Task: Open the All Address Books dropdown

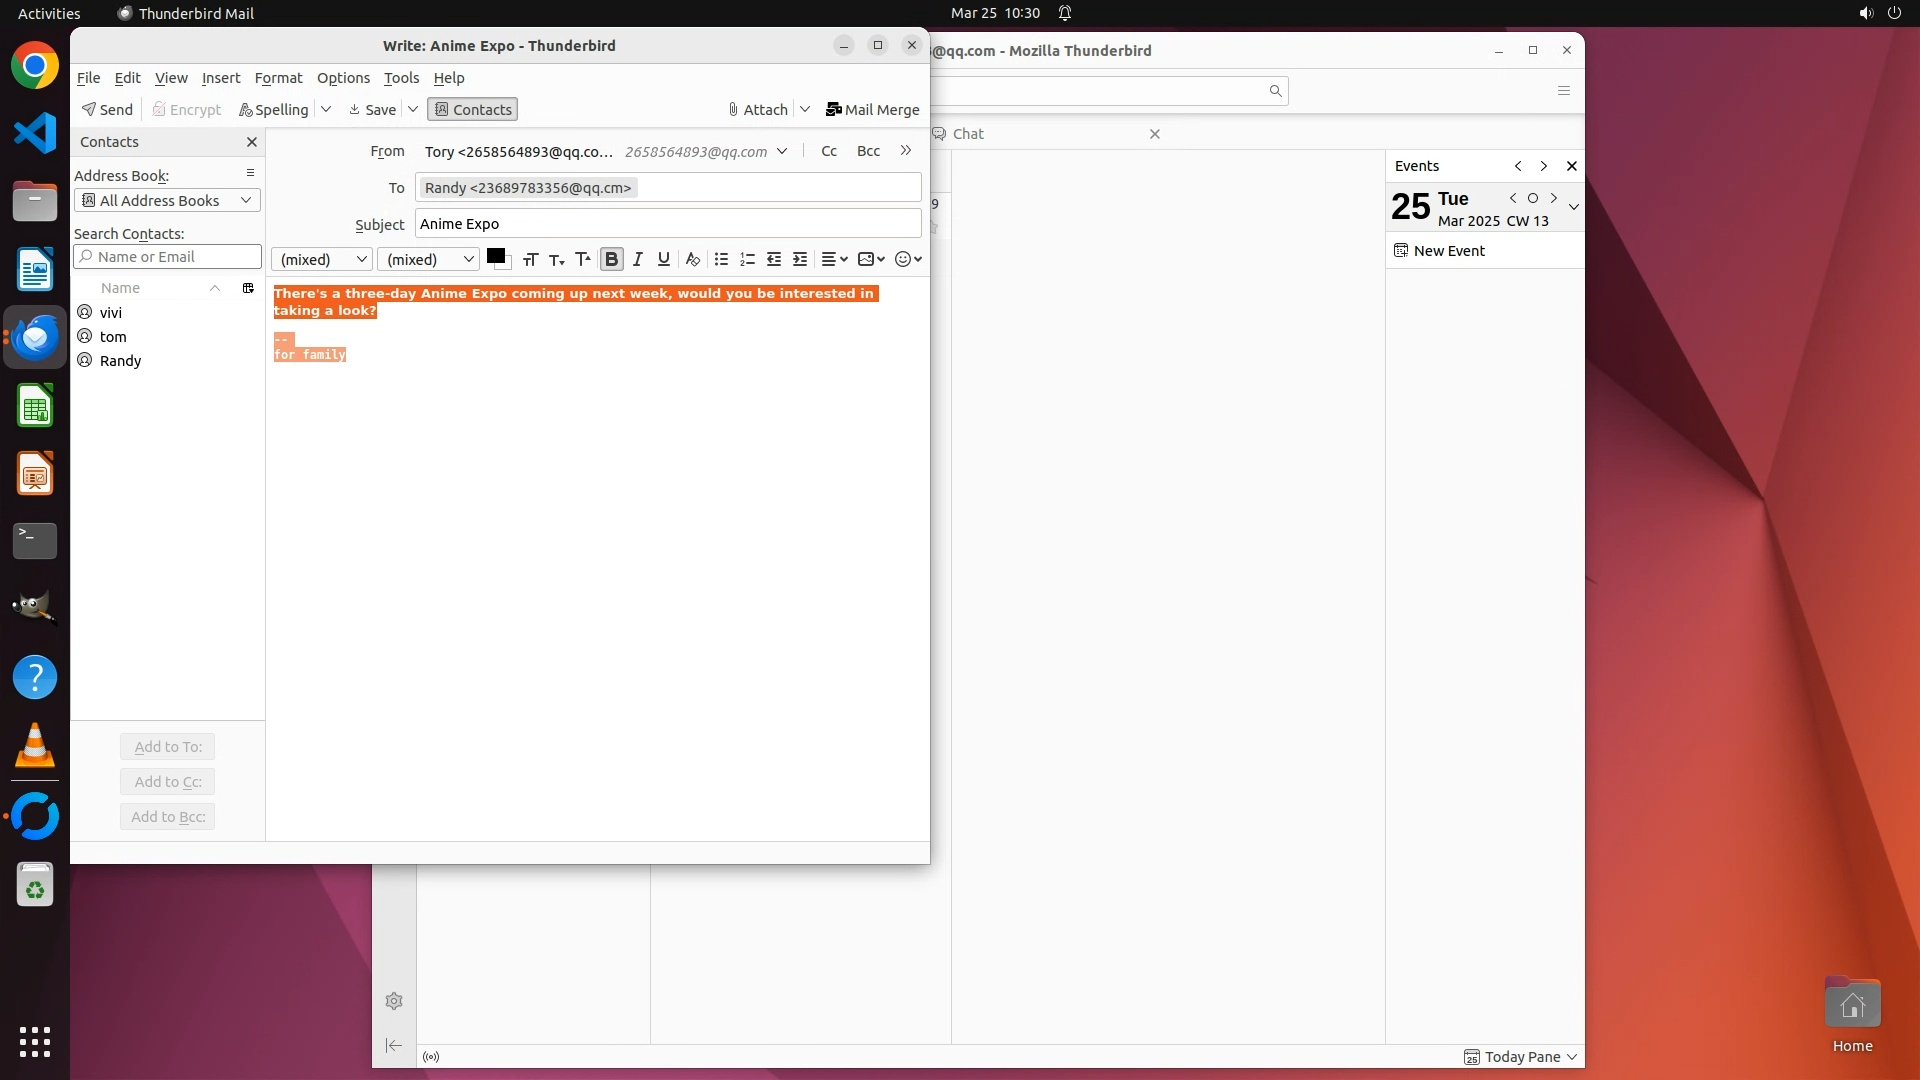Action: pos(167,200)
